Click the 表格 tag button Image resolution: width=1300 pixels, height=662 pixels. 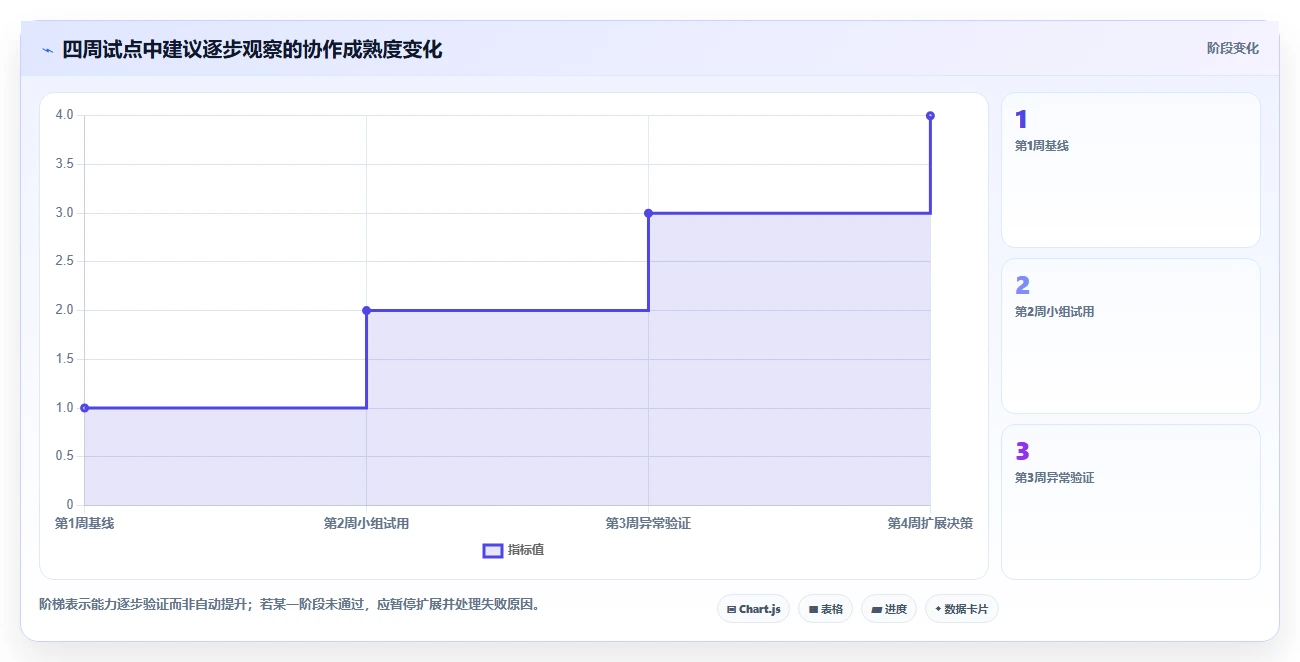point(825,609)
